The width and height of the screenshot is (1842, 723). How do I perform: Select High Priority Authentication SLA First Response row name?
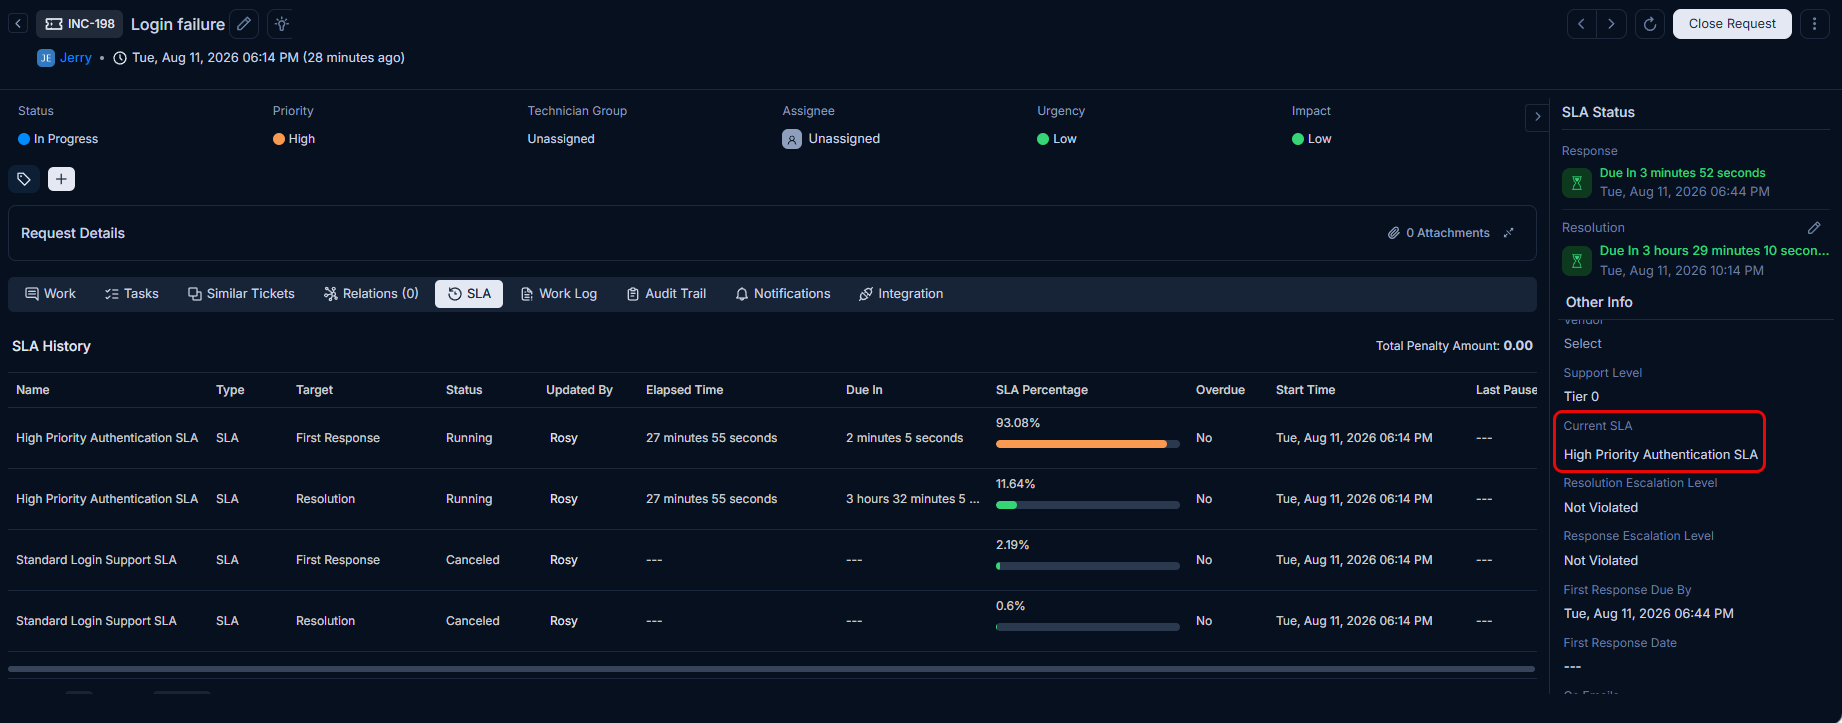click(x=107, y=438)
